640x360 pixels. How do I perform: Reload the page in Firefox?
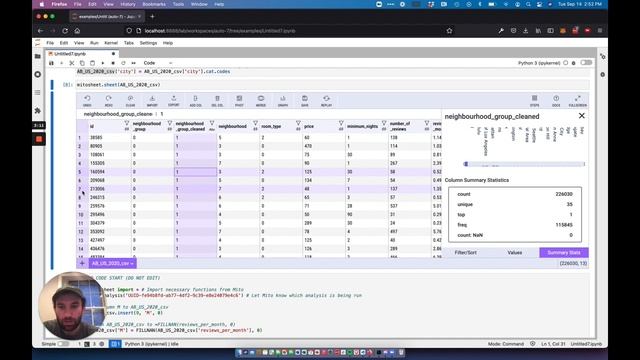point(65,31)
